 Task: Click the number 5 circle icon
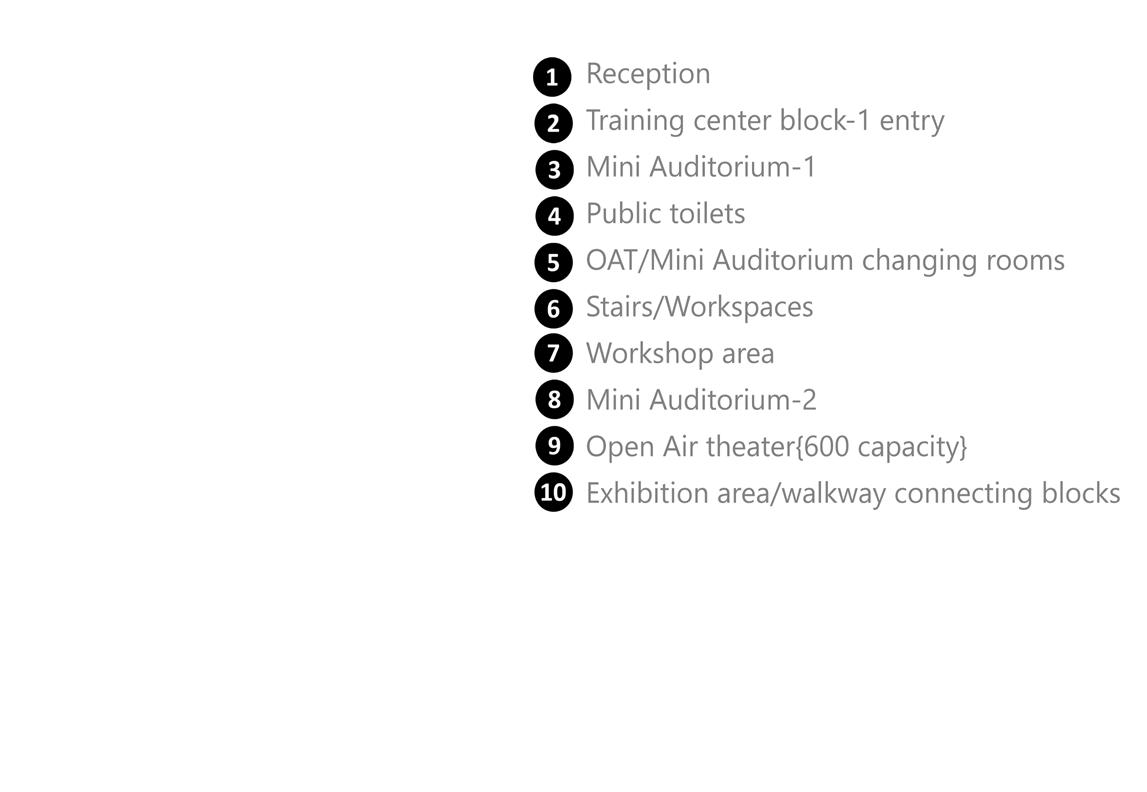coord(553,263)
